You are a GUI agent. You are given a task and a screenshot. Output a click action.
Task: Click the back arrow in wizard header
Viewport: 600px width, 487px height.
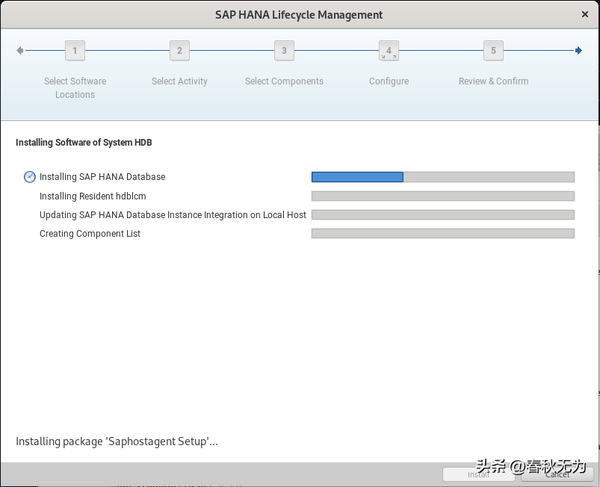pos(20,50)
